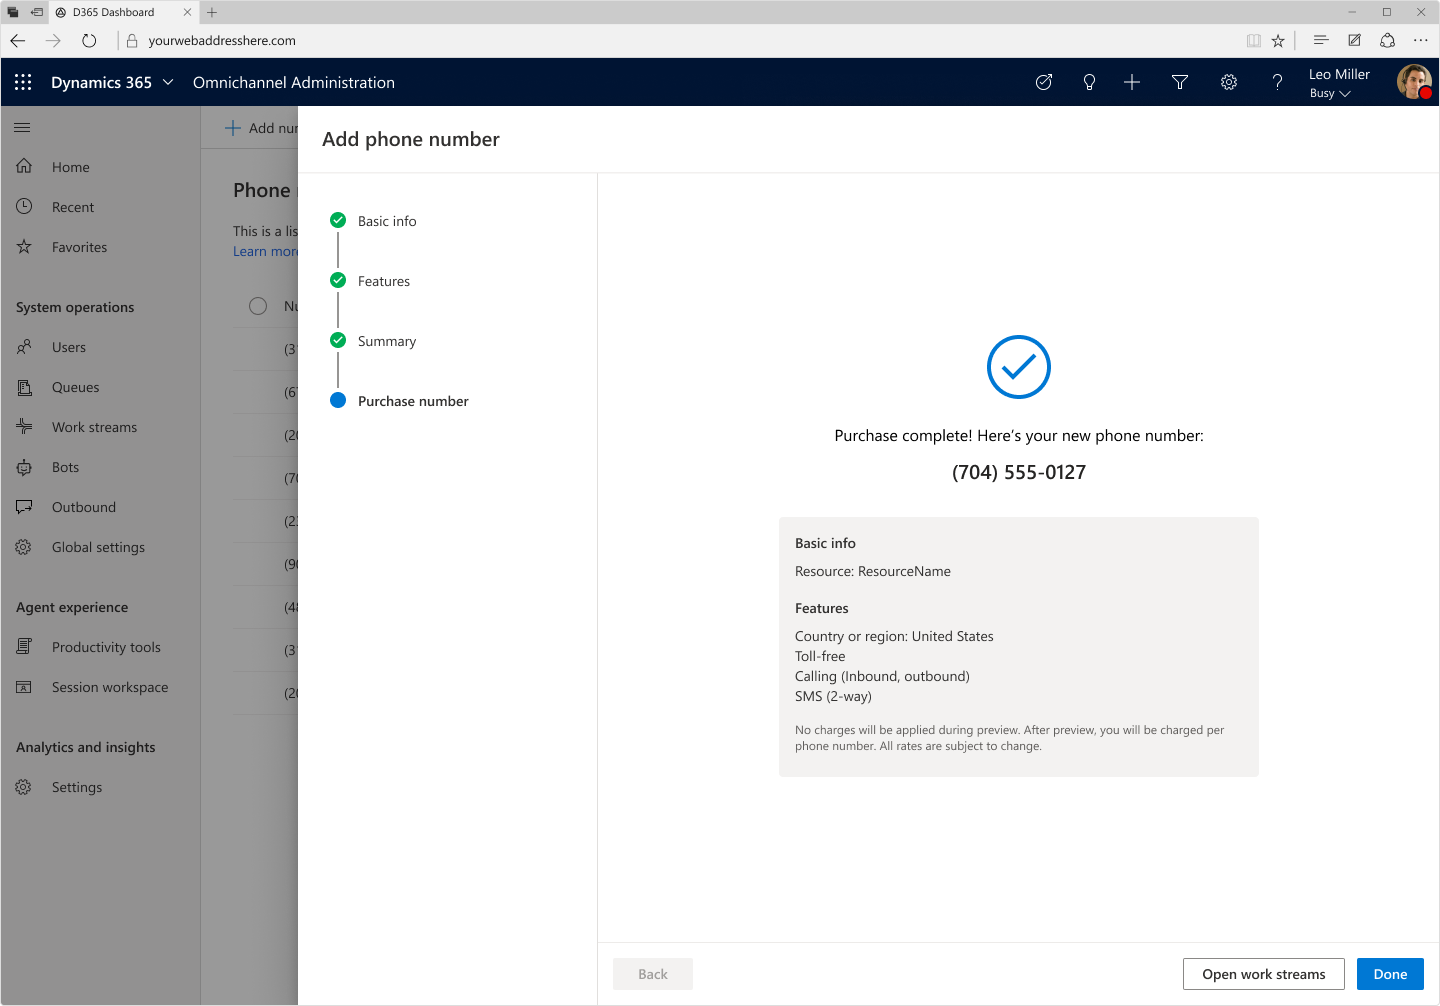This screenshot has width=1440, height=1006.
Task: Click the Queues icon
Action: click(x=24, y=386)
